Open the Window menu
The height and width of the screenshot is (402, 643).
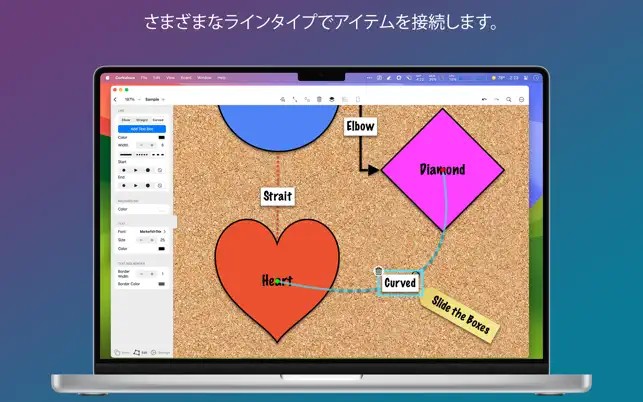(204, 78)
